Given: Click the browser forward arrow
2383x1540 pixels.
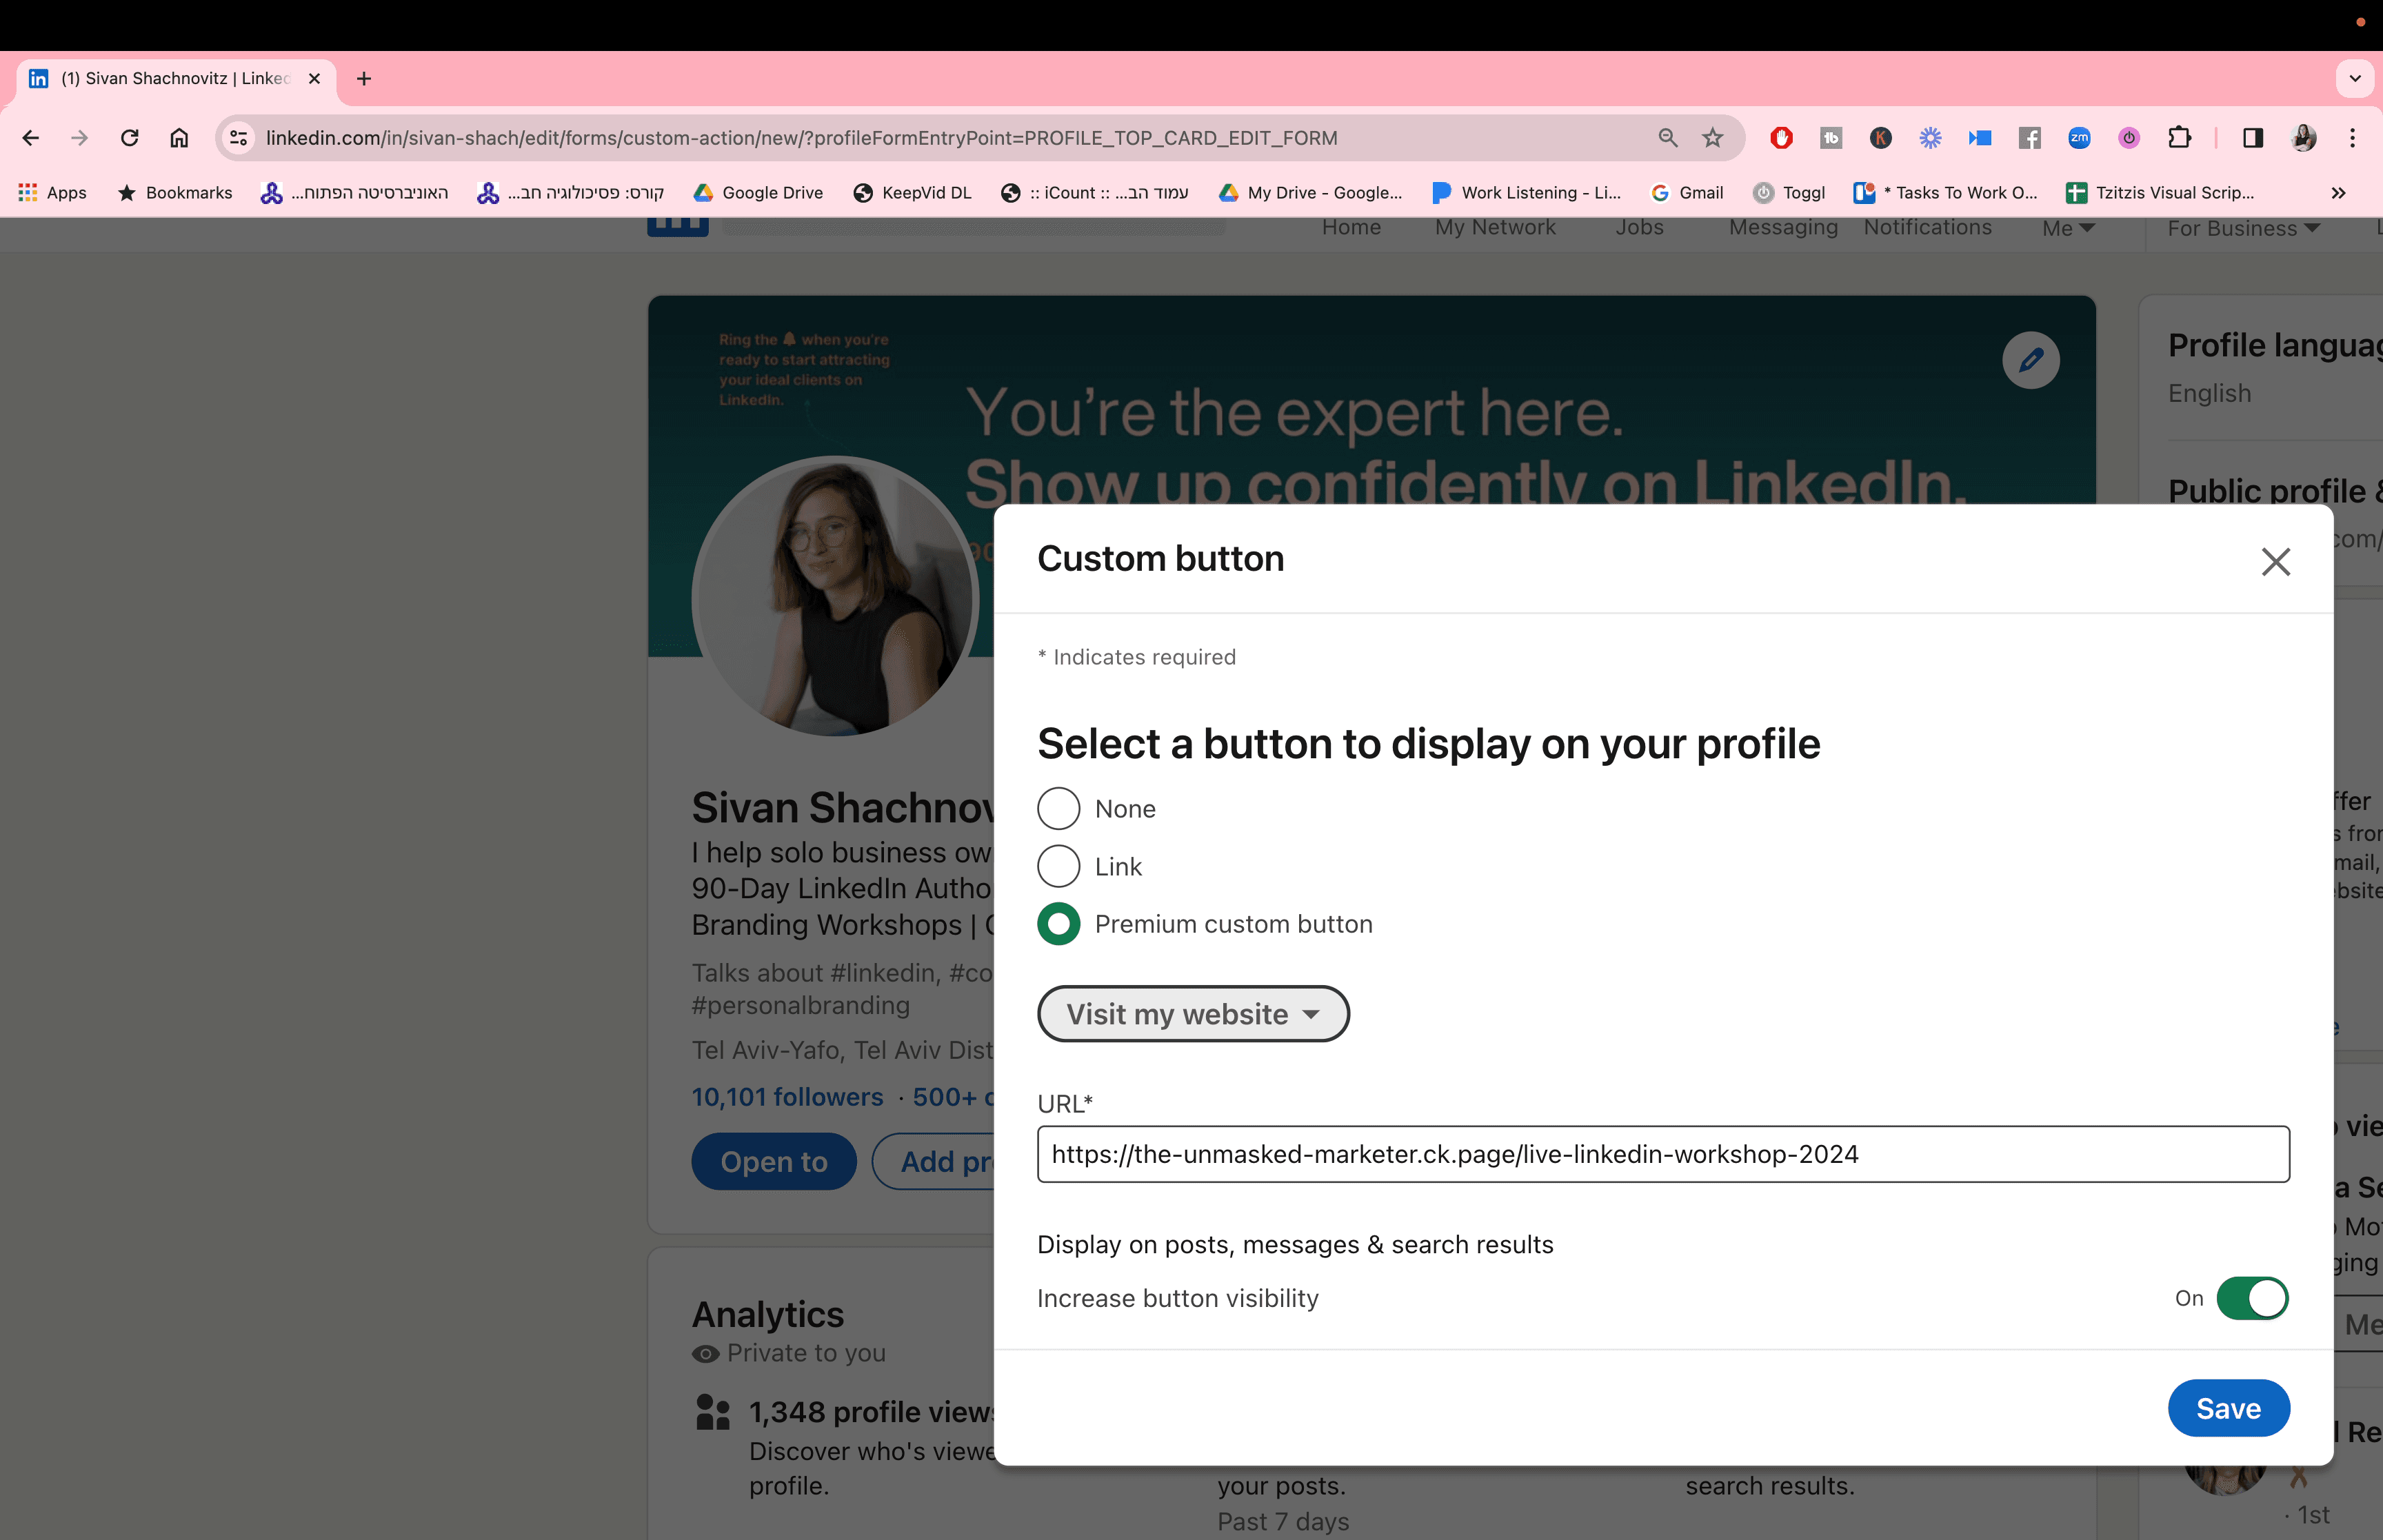Looking at the screenshot, I should pyautogui.click(x=80, y=138).
